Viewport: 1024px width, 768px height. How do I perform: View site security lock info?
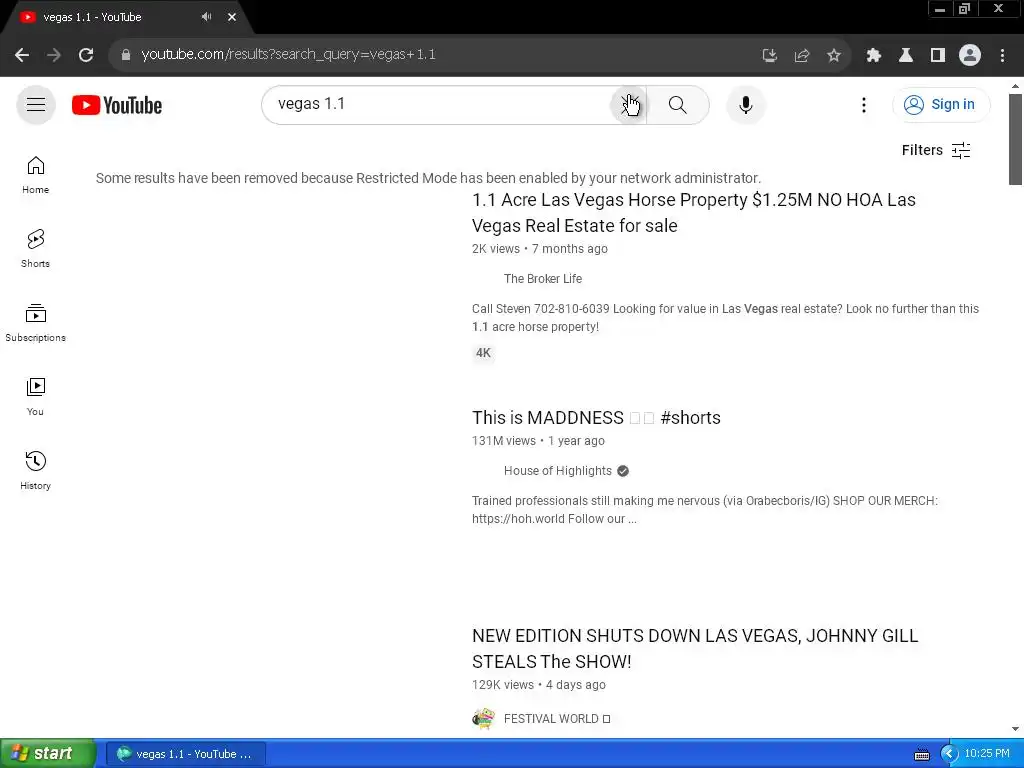coord(125,55)
